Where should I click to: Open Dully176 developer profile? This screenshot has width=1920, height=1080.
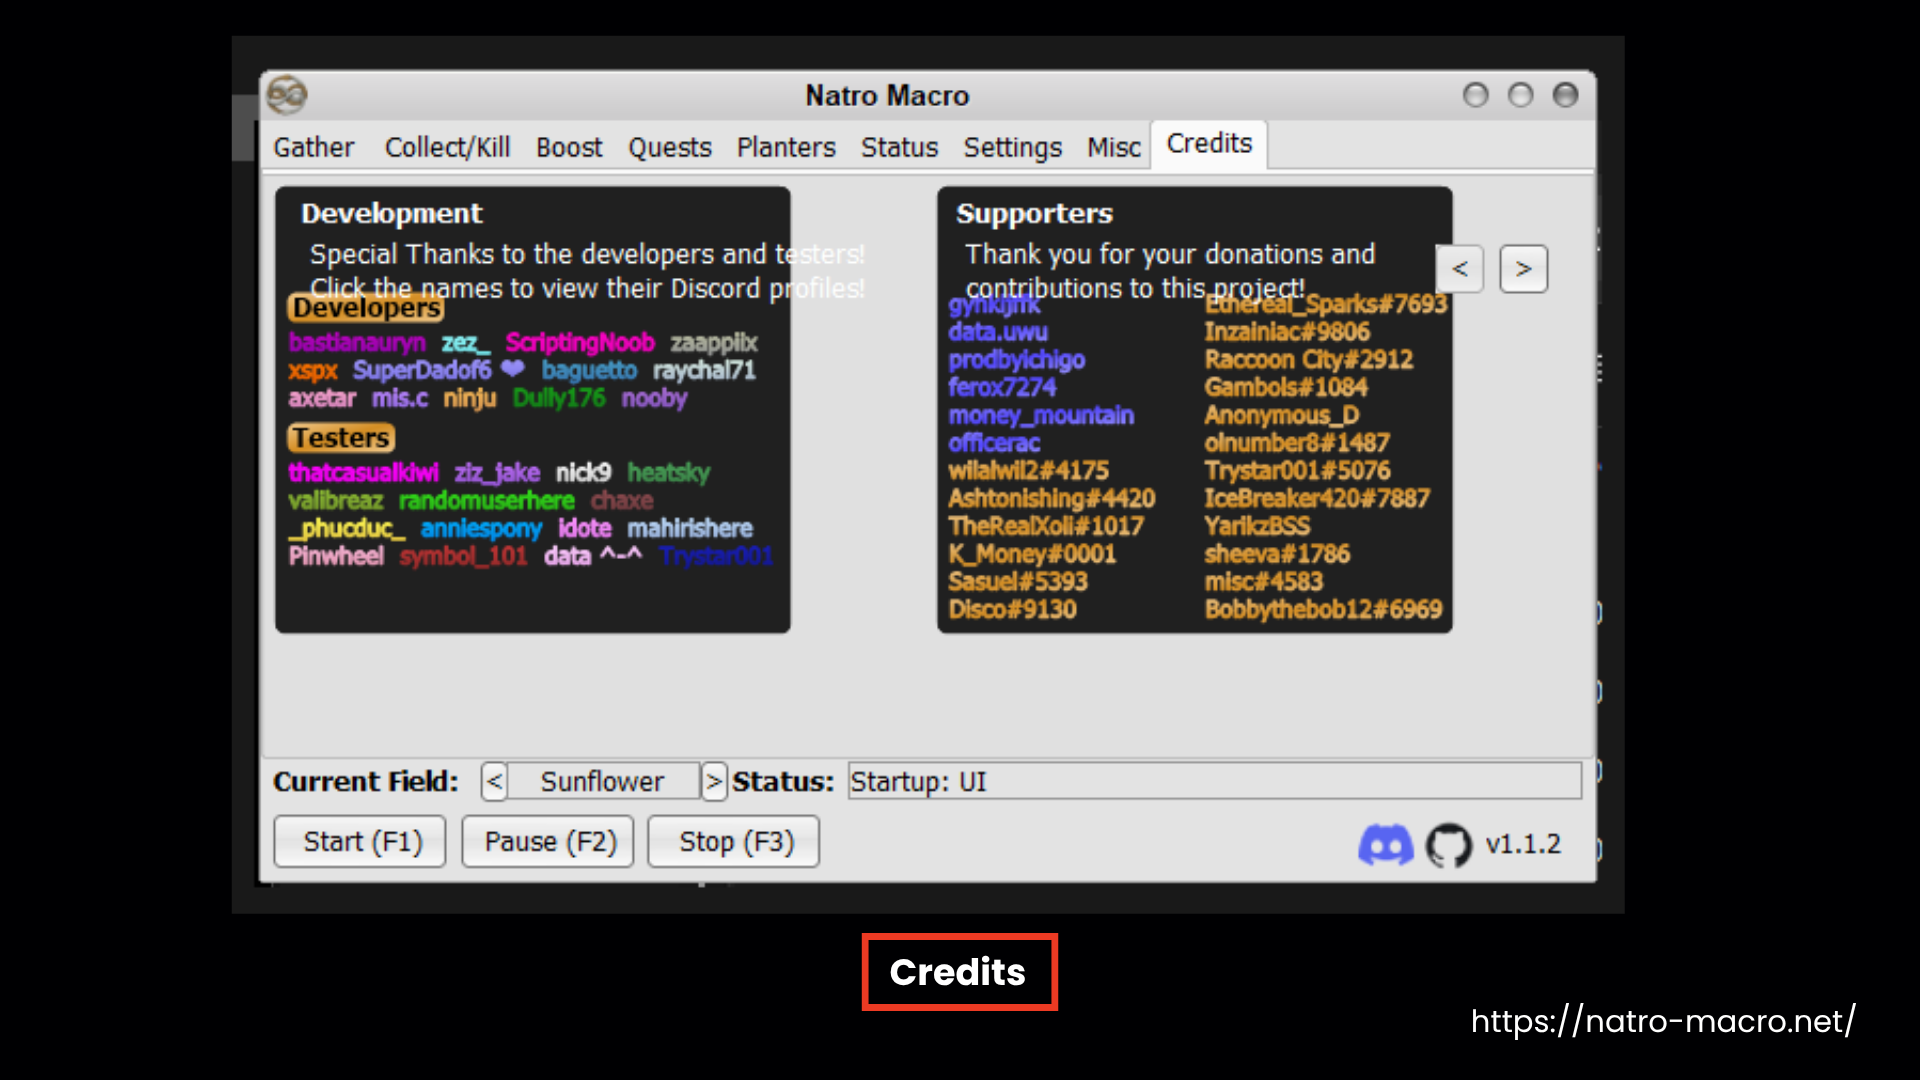[x=559, y=398]
